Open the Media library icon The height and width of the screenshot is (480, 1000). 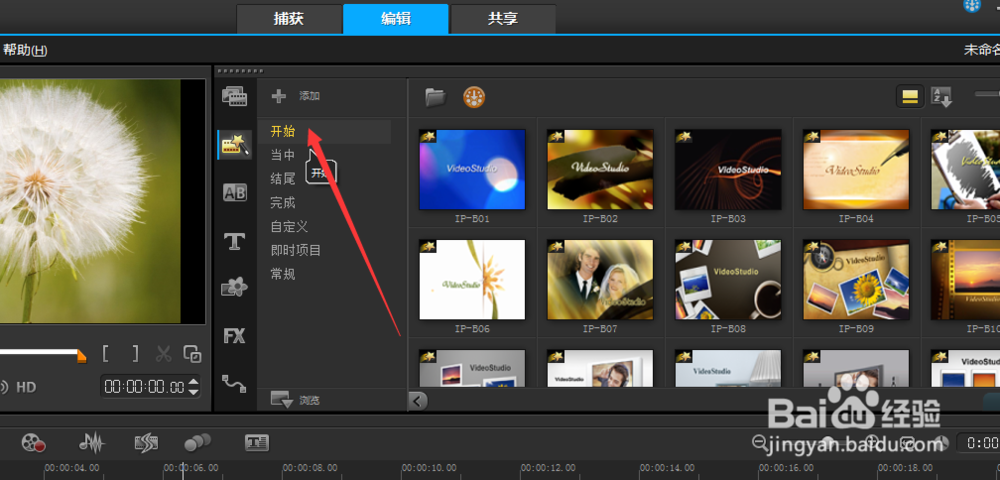point(234,96)
